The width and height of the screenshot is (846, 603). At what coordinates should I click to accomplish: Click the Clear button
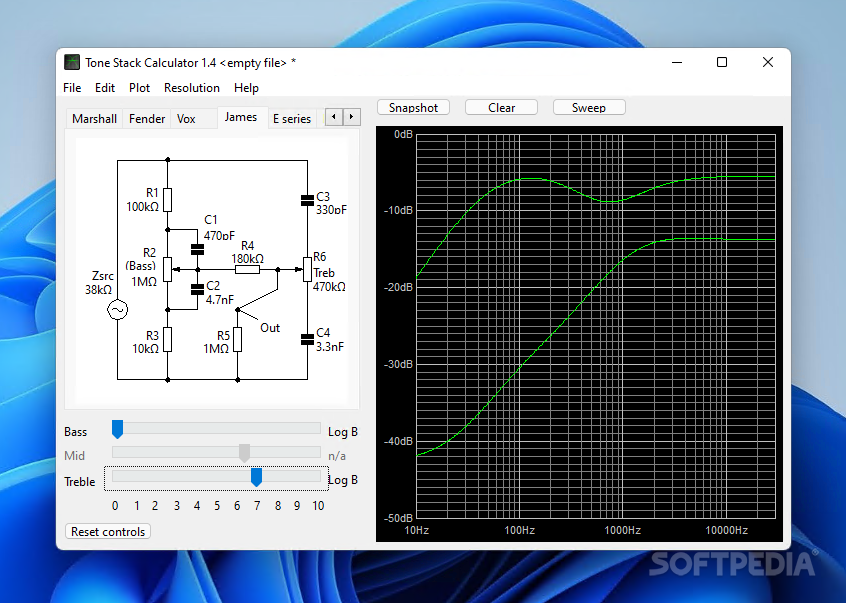[x=501, y=107]
